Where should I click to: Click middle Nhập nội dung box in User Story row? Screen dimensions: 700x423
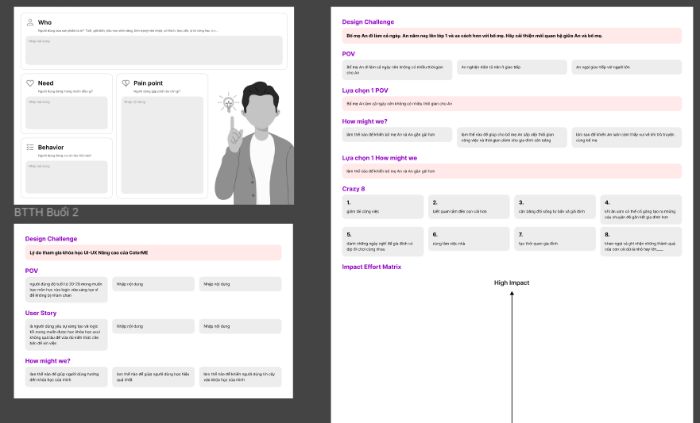(153, 326)
